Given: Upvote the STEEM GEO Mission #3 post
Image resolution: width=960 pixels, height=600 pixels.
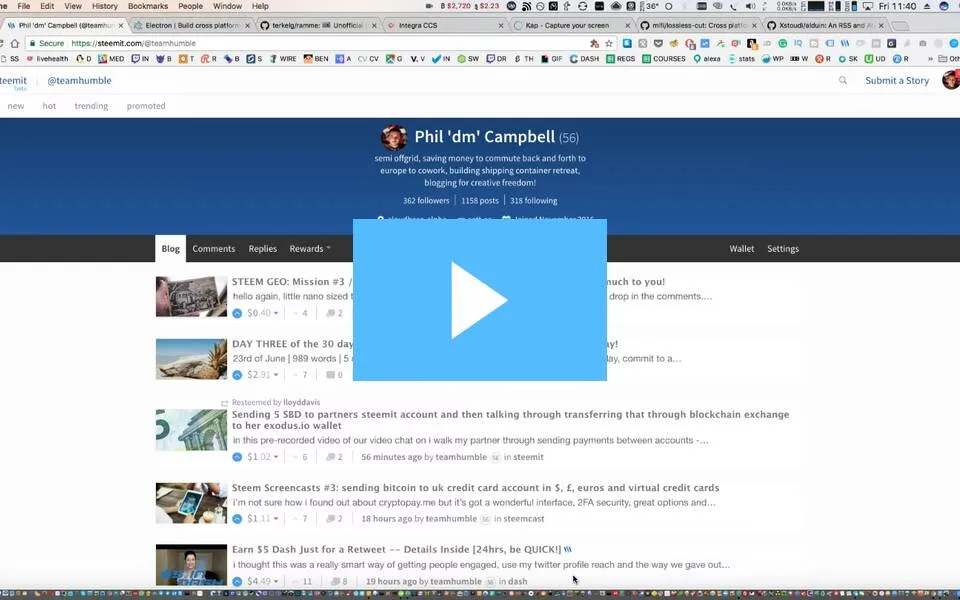Looking at the screenshot, I should [237, 313].
